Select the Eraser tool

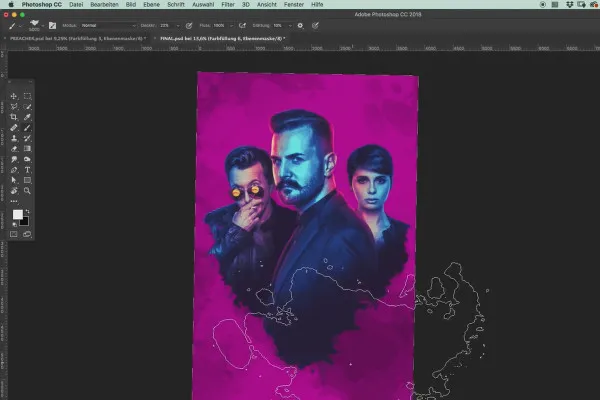(14, 149)
